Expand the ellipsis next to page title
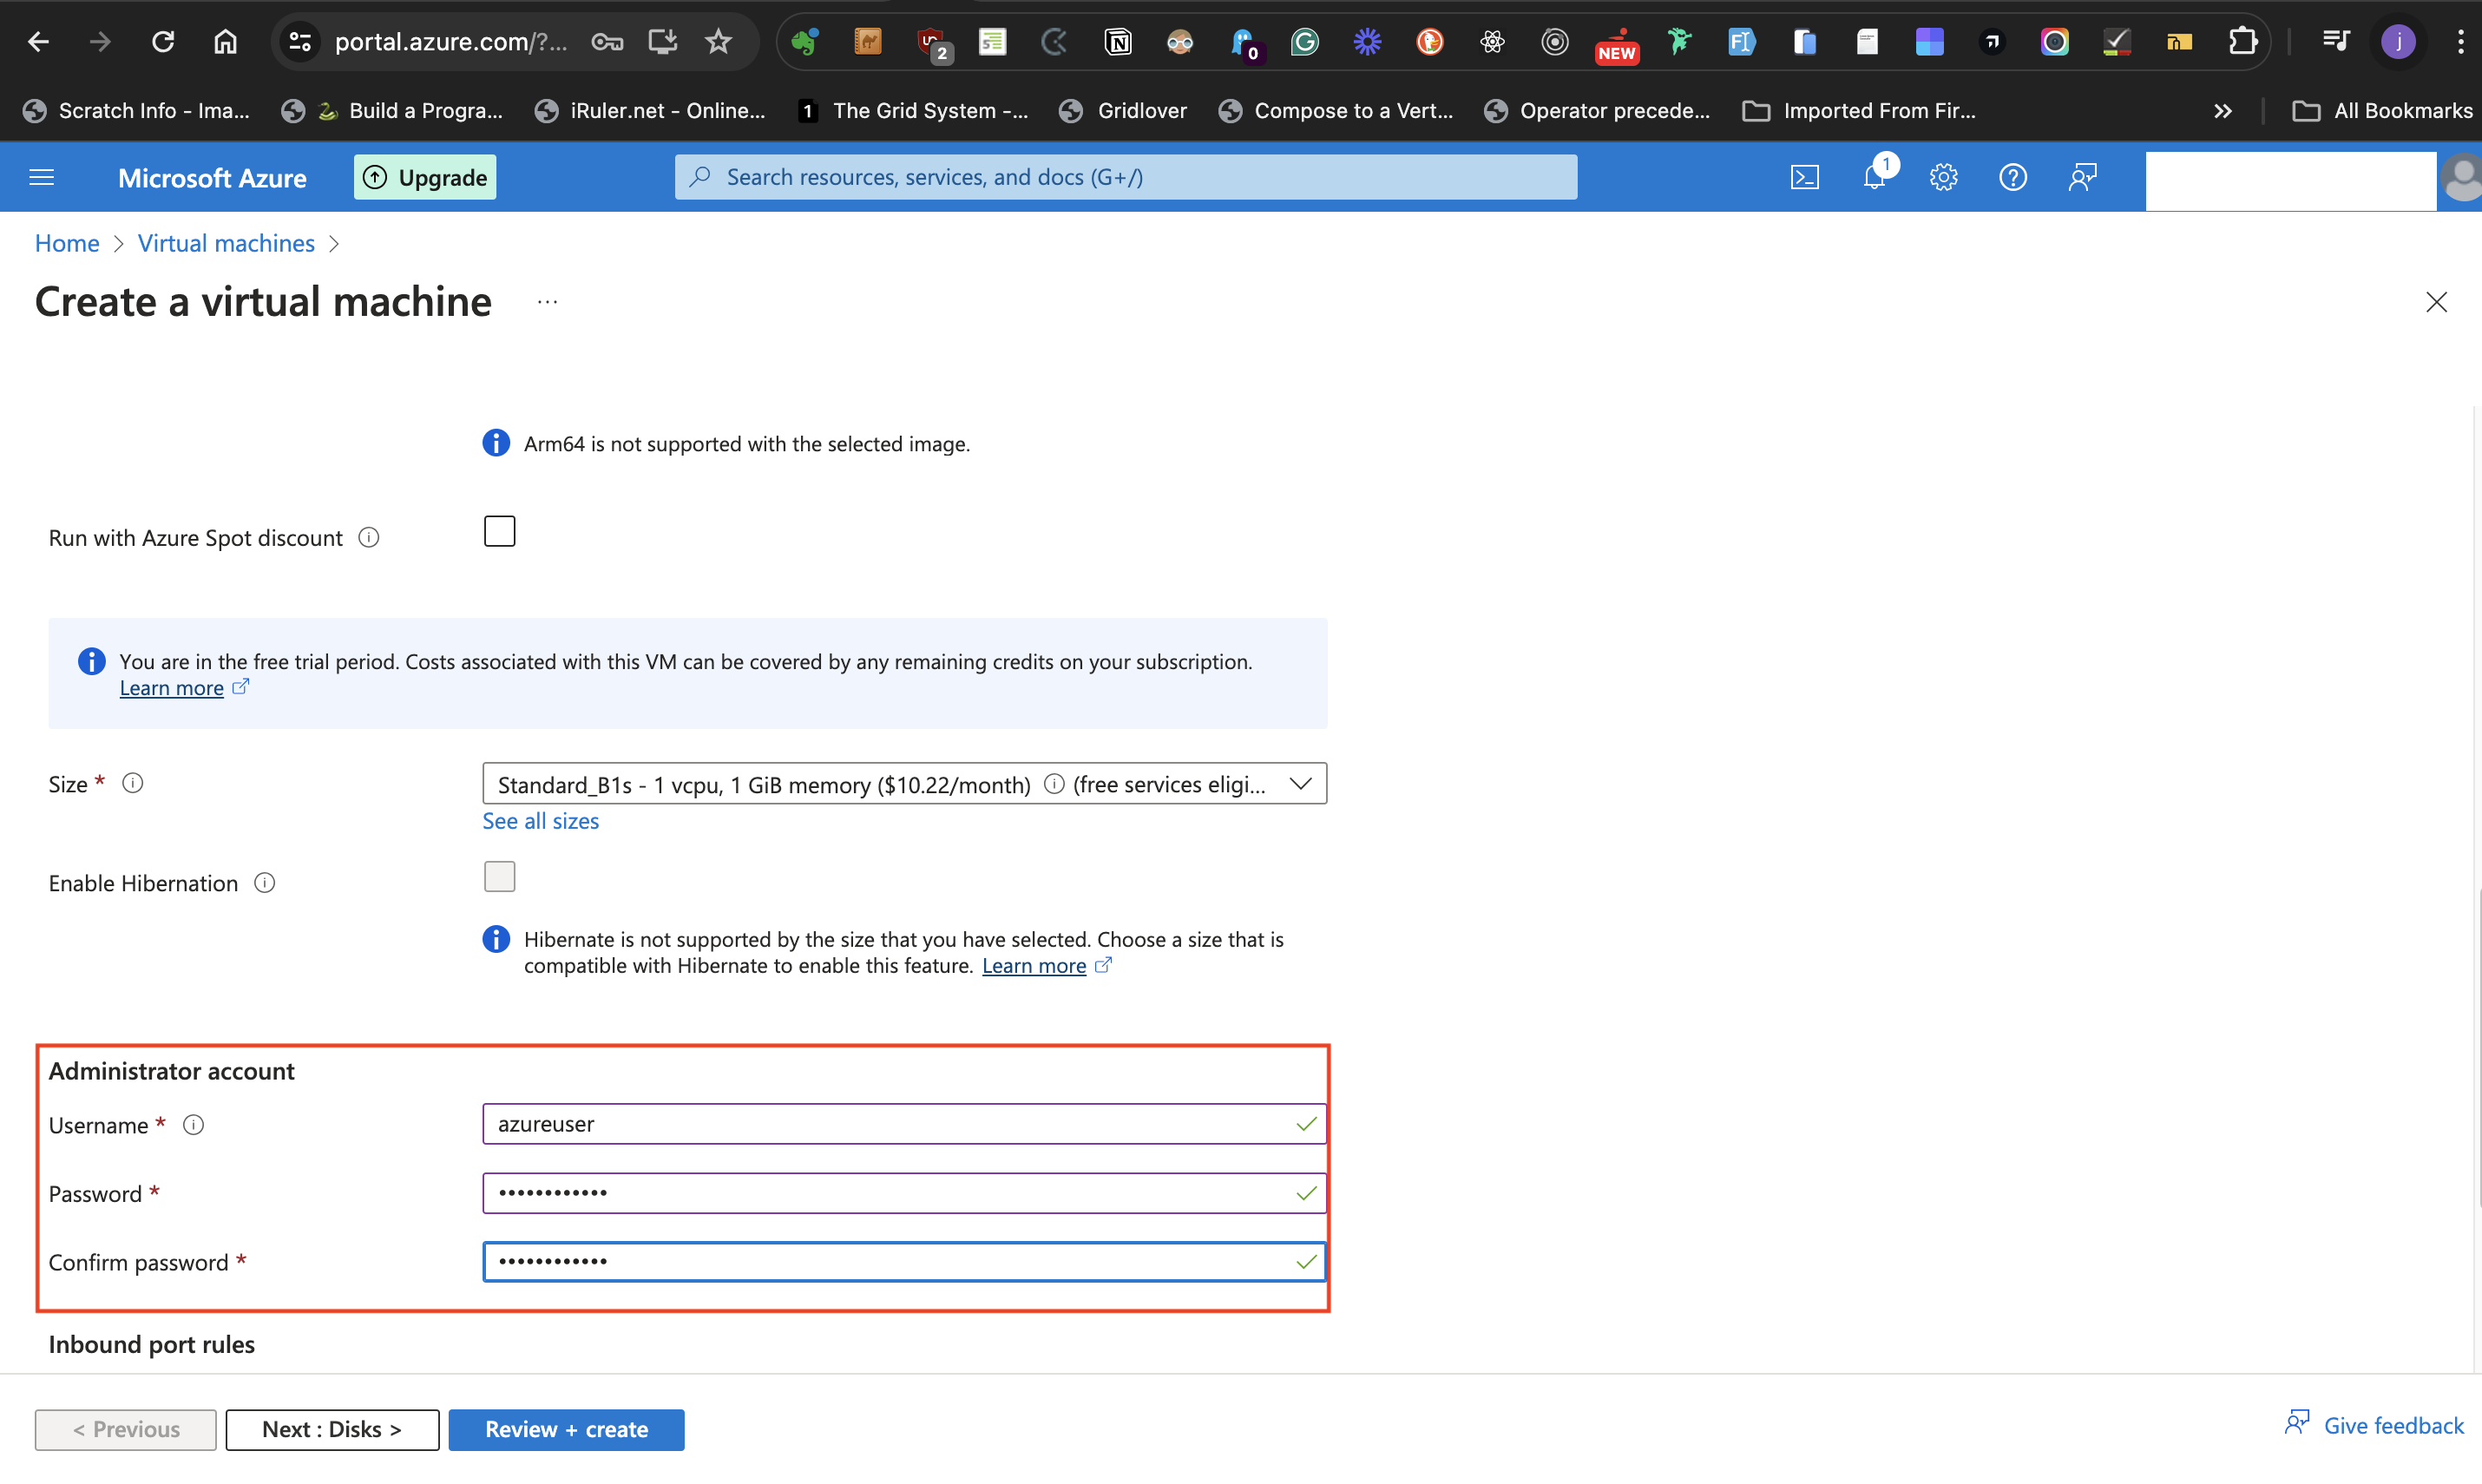Image resolution: width=2482 pixels, height=1484 pixels. [546, 301]
